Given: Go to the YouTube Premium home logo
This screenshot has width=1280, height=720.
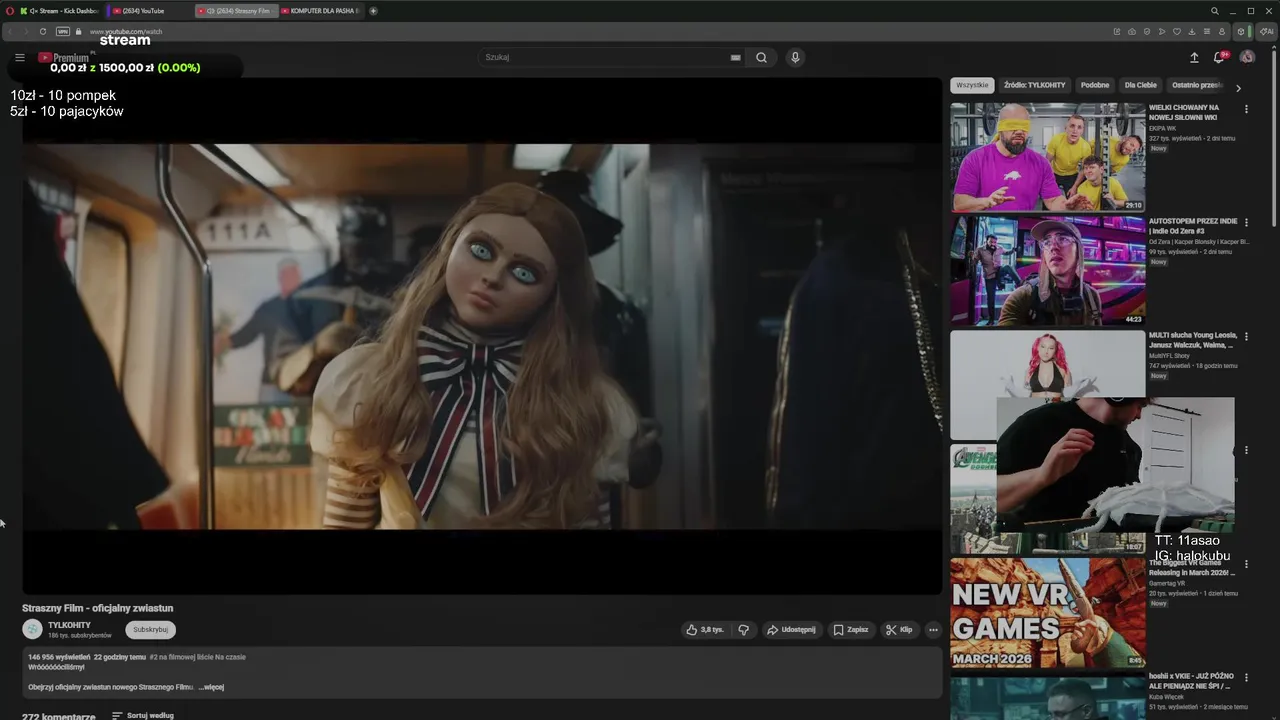Looking at the screenshot, I should click(x=63, y=57).
